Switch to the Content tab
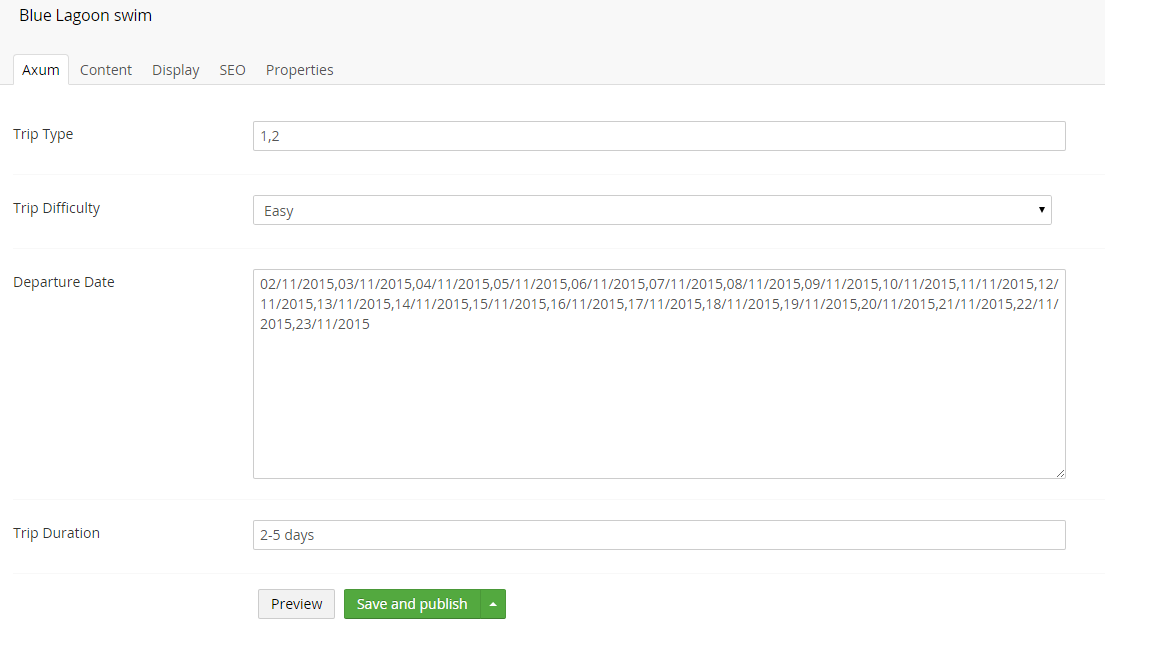 coord(106,70)
